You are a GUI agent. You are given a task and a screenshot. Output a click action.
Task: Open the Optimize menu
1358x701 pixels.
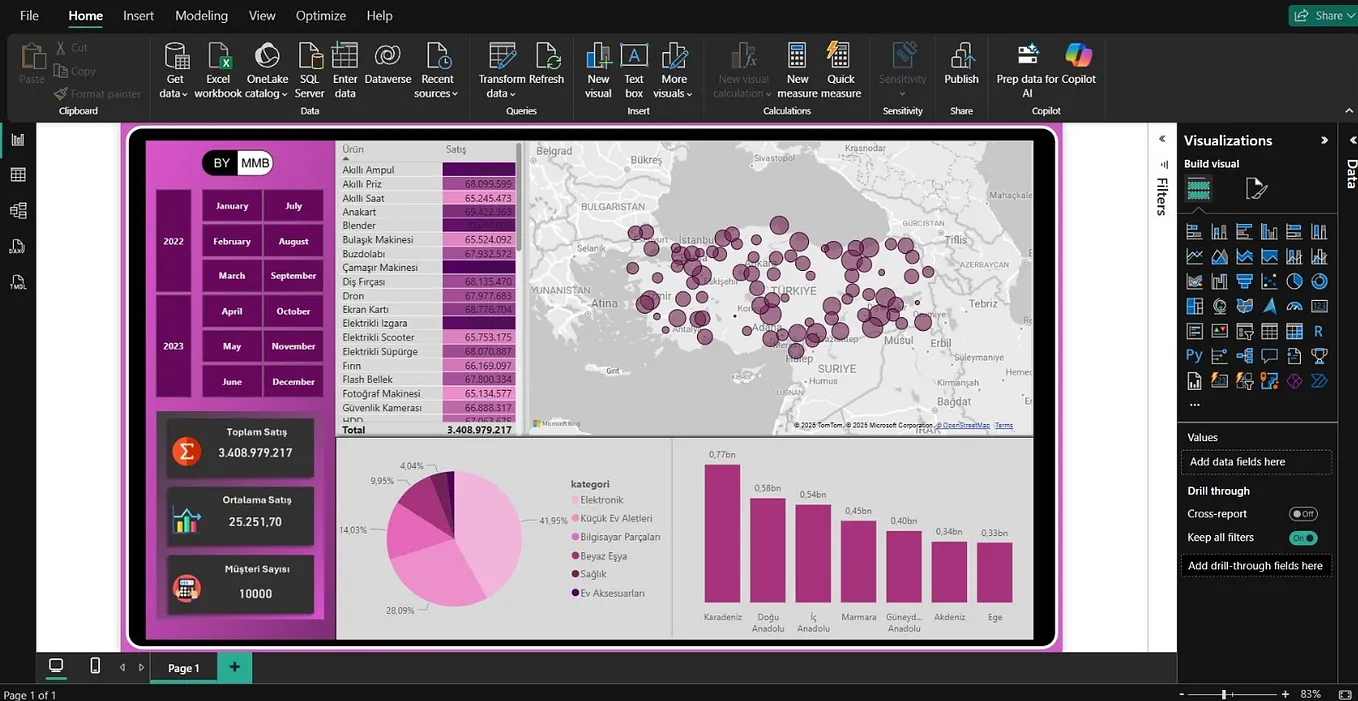coord(320,15)
